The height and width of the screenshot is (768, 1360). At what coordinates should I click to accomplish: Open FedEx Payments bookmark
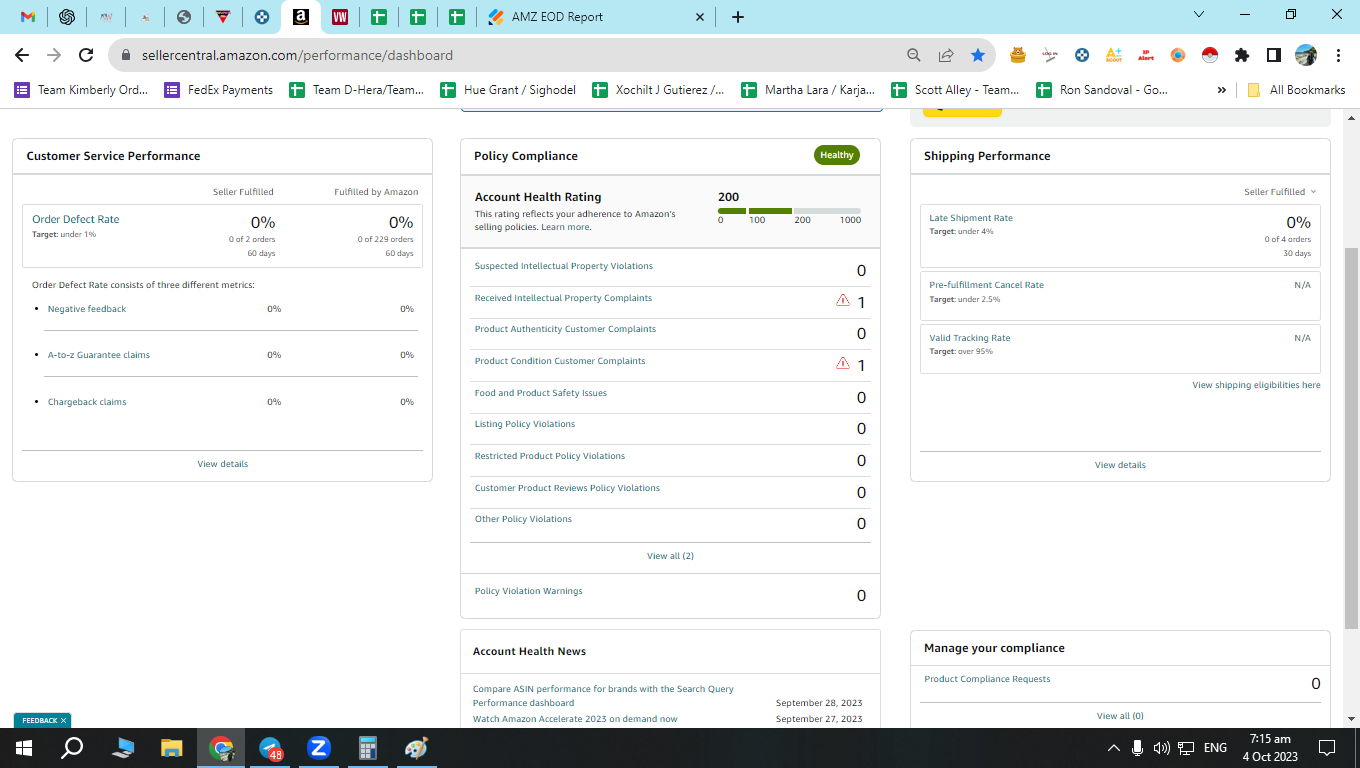coord(219,90)
